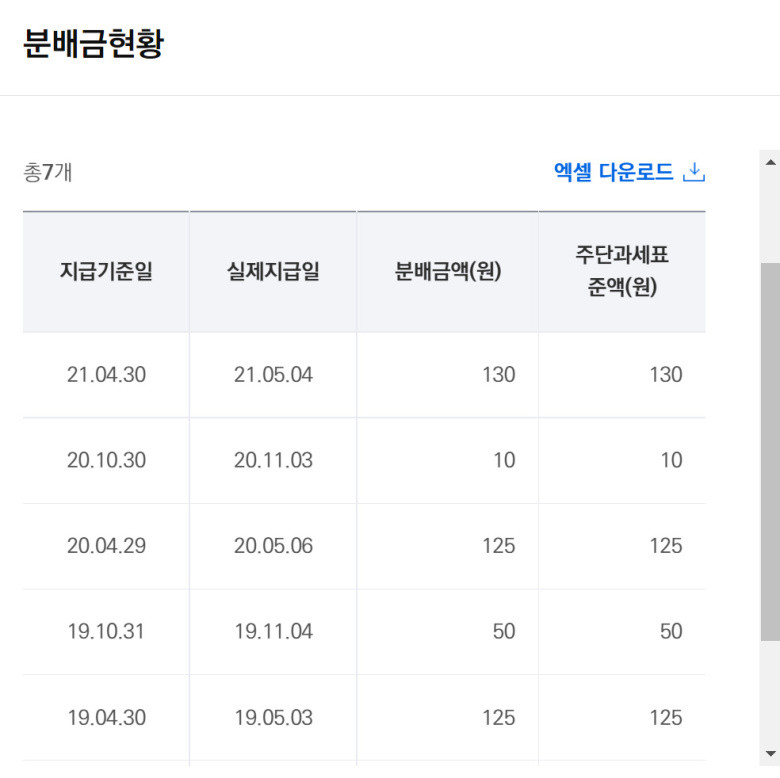Click the 총7개 count label
Viewport: 780px width, 778px height.
coord(48,173)
